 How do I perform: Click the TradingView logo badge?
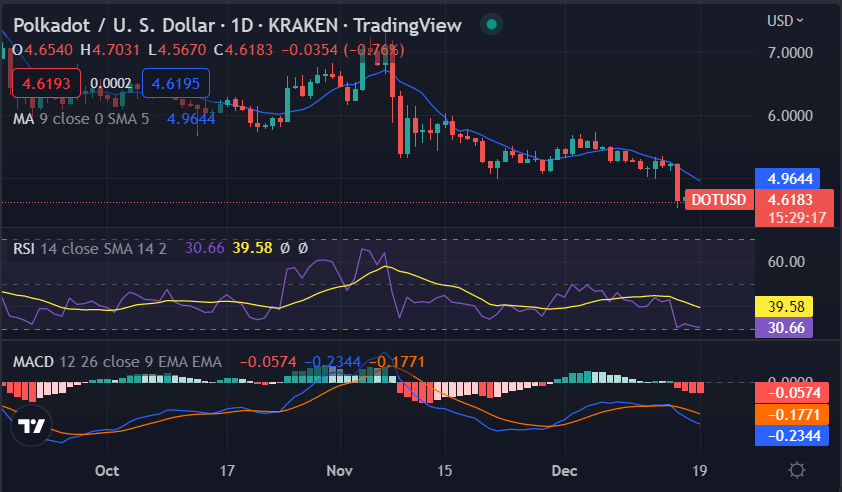31,426
